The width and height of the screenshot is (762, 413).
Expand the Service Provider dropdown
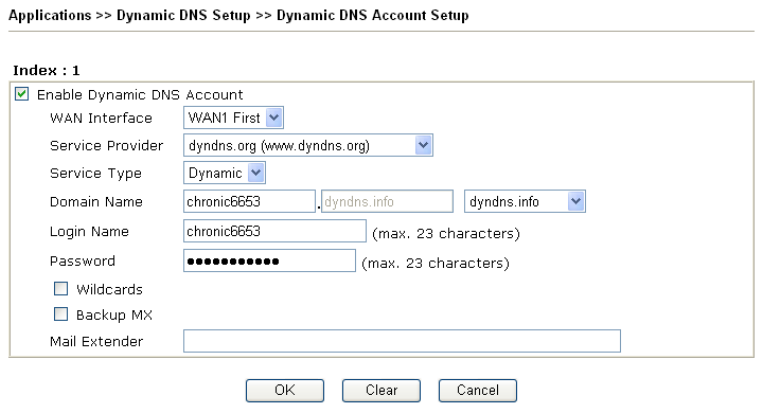(x=309, y=145)
